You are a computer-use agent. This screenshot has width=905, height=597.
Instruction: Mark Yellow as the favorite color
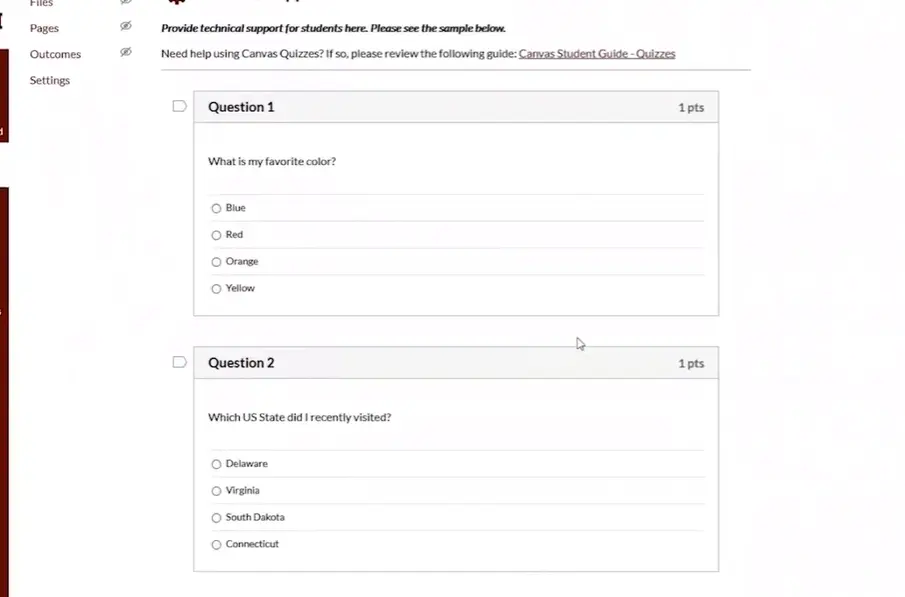(216, 289)
